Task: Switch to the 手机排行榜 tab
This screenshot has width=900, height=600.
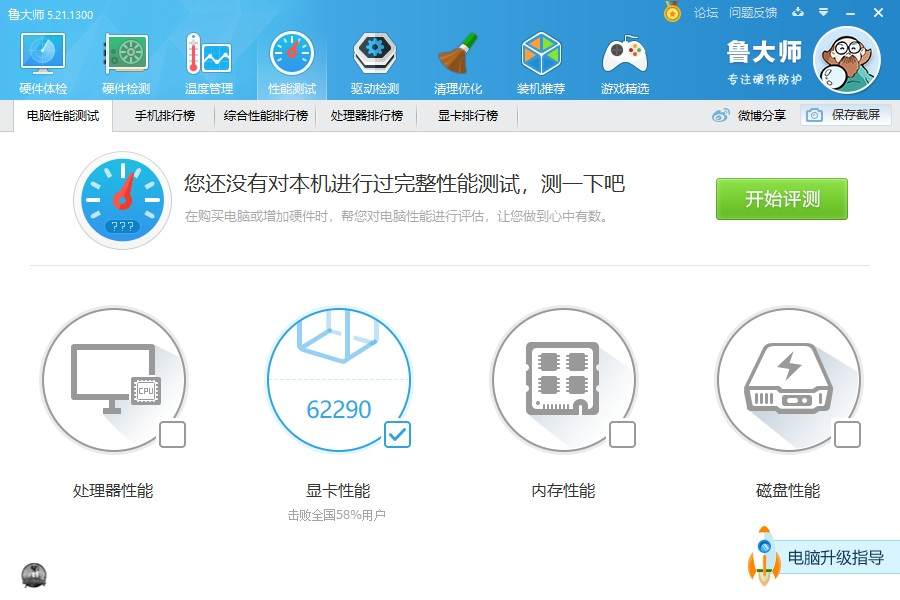Action: pos(165,115)
